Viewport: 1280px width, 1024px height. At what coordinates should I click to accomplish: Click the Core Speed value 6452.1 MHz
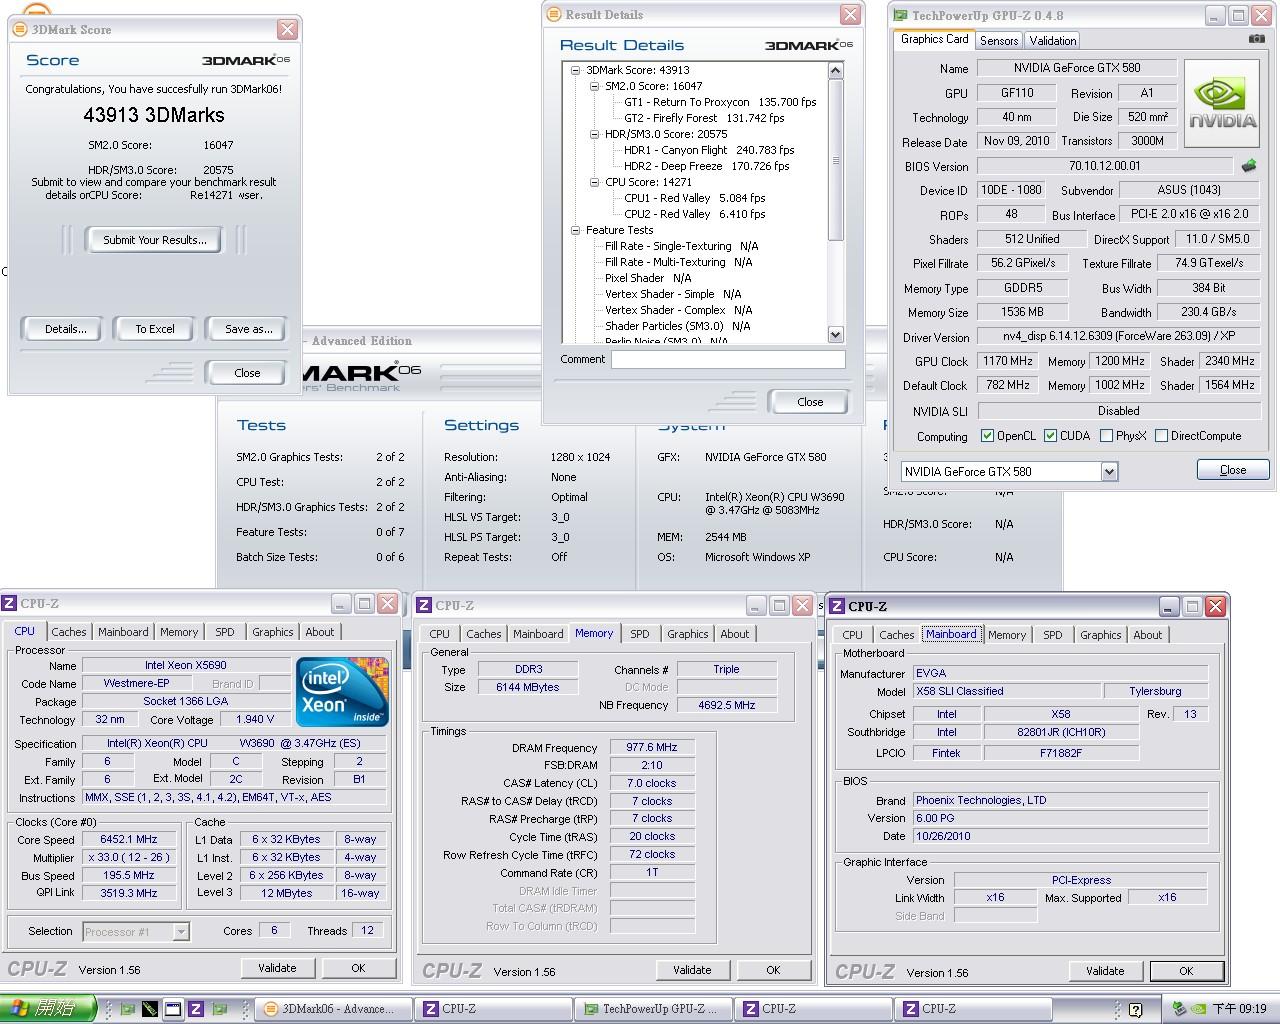click(129, 840)
